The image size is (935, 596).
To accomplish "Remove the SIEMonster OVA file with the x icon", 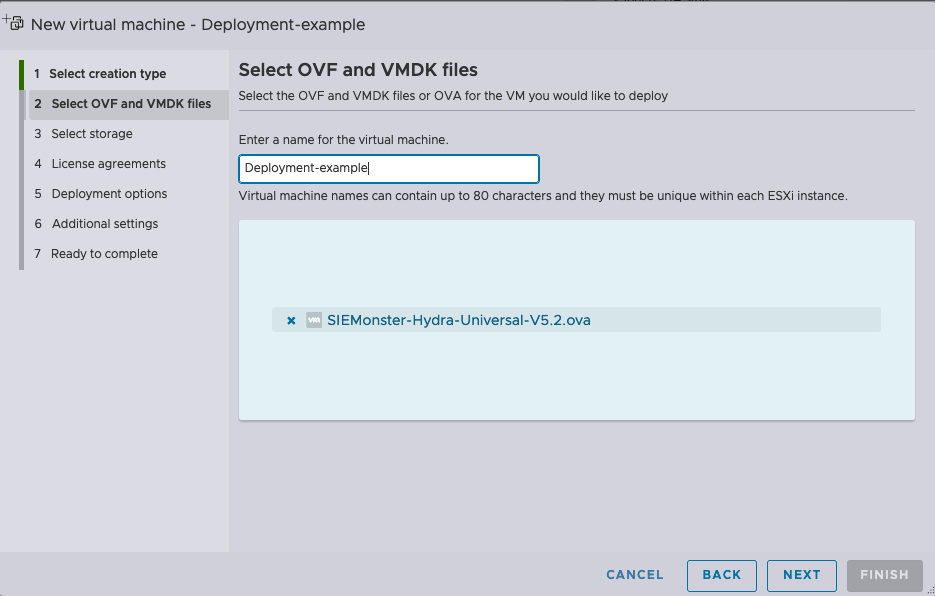I will pyautogui.click(x=291, y=321).
